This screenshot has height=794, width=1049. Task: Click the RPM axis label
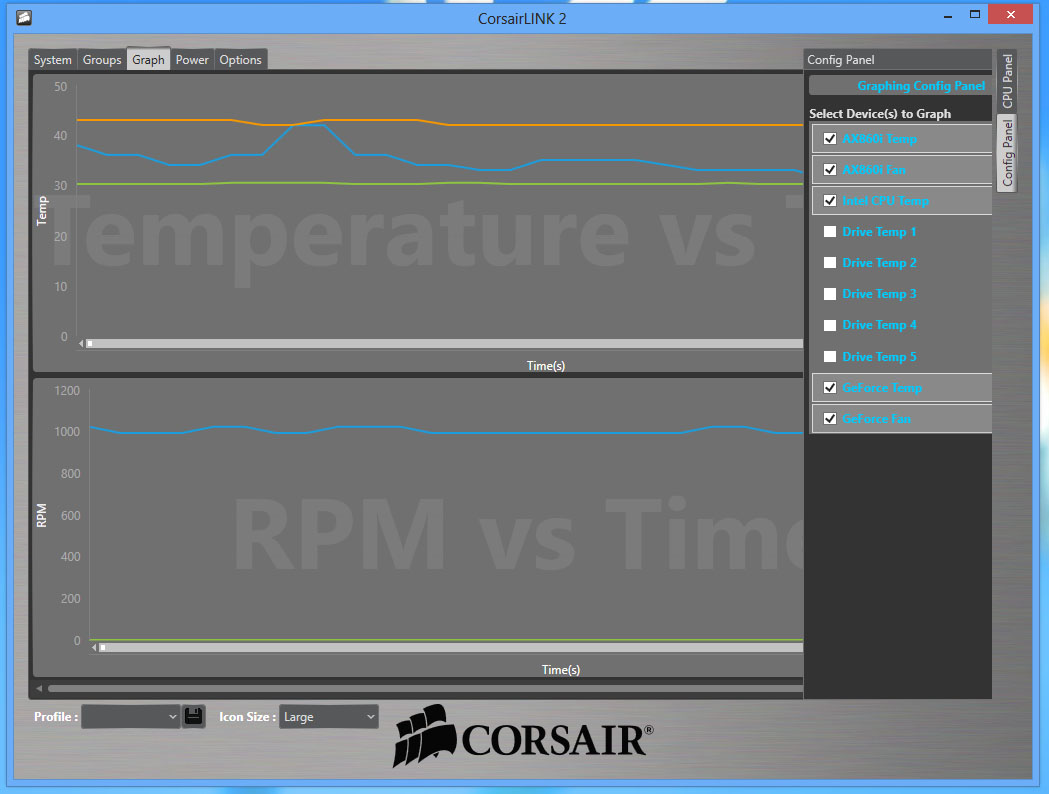[41, 515]
